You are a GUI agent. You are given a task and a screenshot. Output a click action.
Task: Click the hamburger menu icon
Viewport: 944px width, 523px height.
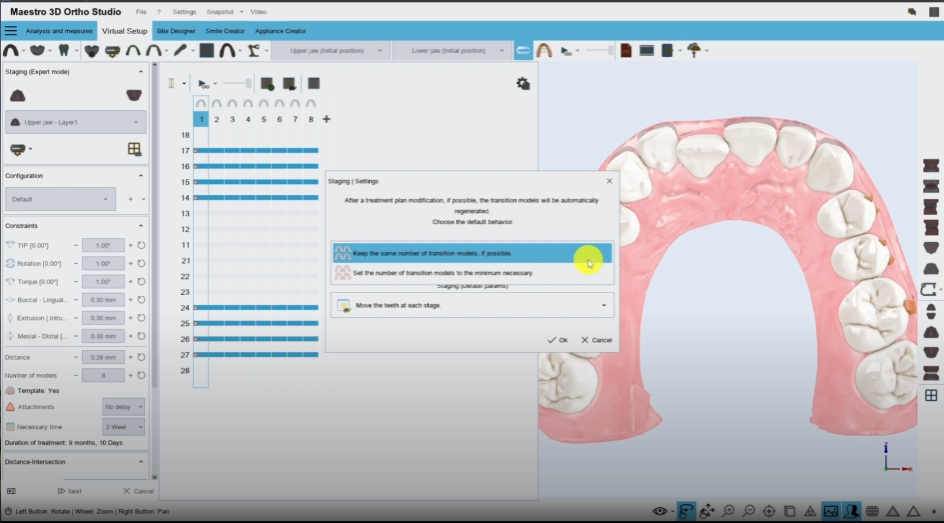[10, 31]
